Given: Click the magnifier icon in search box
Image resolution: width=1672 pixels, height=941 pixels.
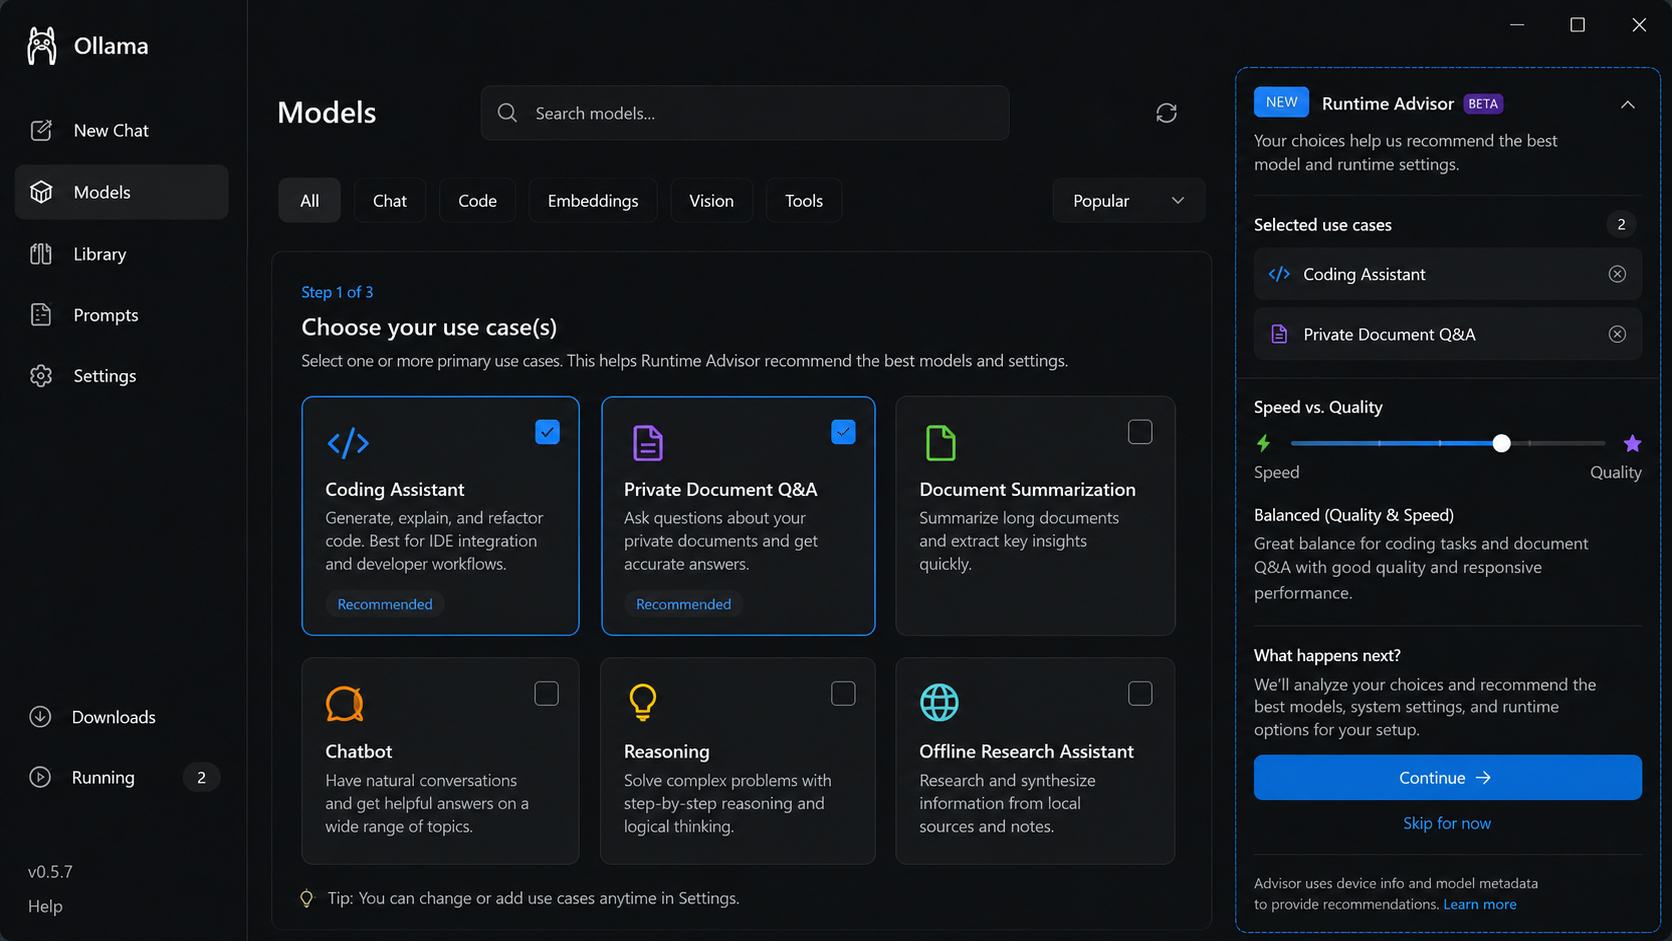Looking at the screenshot, I should (x=507, y=113).
